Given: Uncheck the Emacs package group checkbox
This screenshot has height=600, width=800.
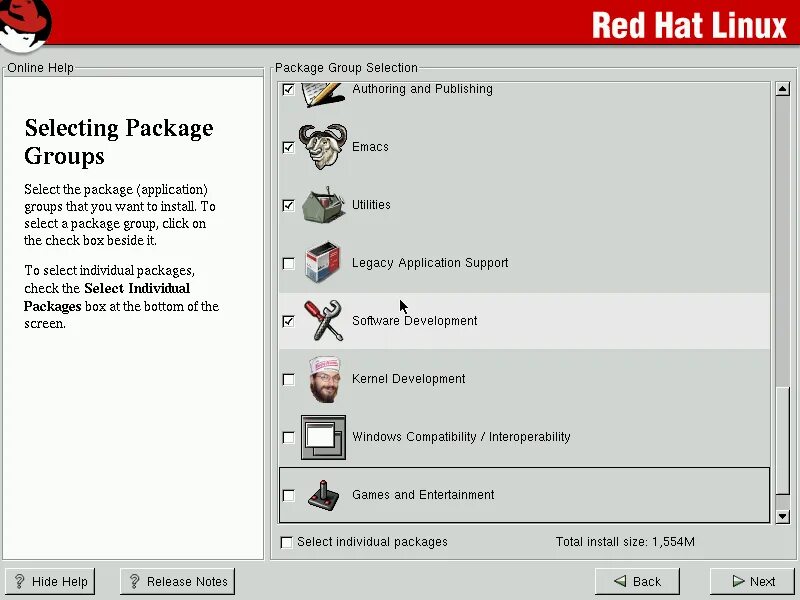Looking at the screenshot, I should click(288, 147).
